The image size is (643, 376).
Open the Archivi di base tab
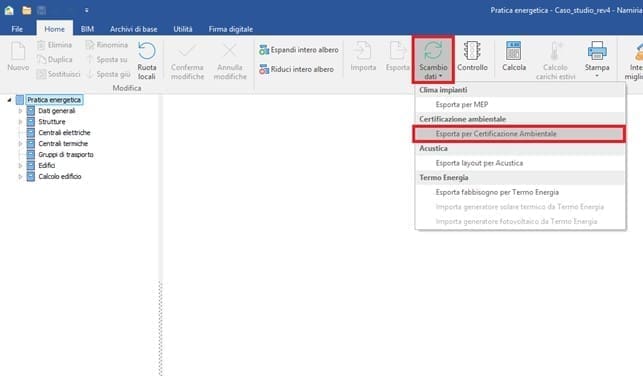[x=133, y=29]
